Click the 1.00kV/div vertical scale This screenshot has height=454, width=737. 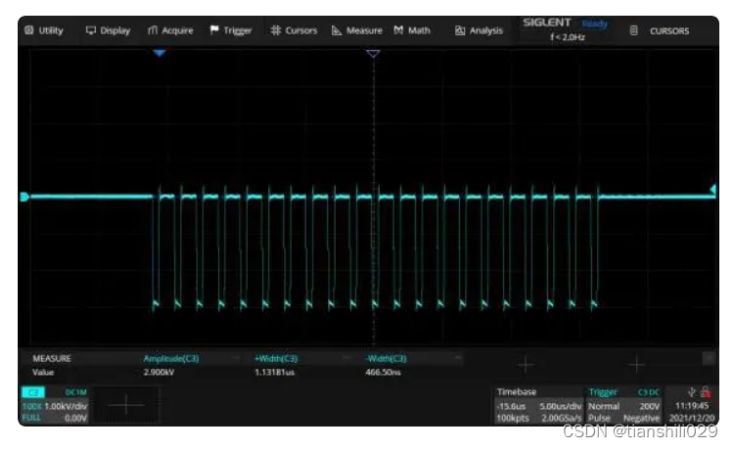[x=66, y=407]
